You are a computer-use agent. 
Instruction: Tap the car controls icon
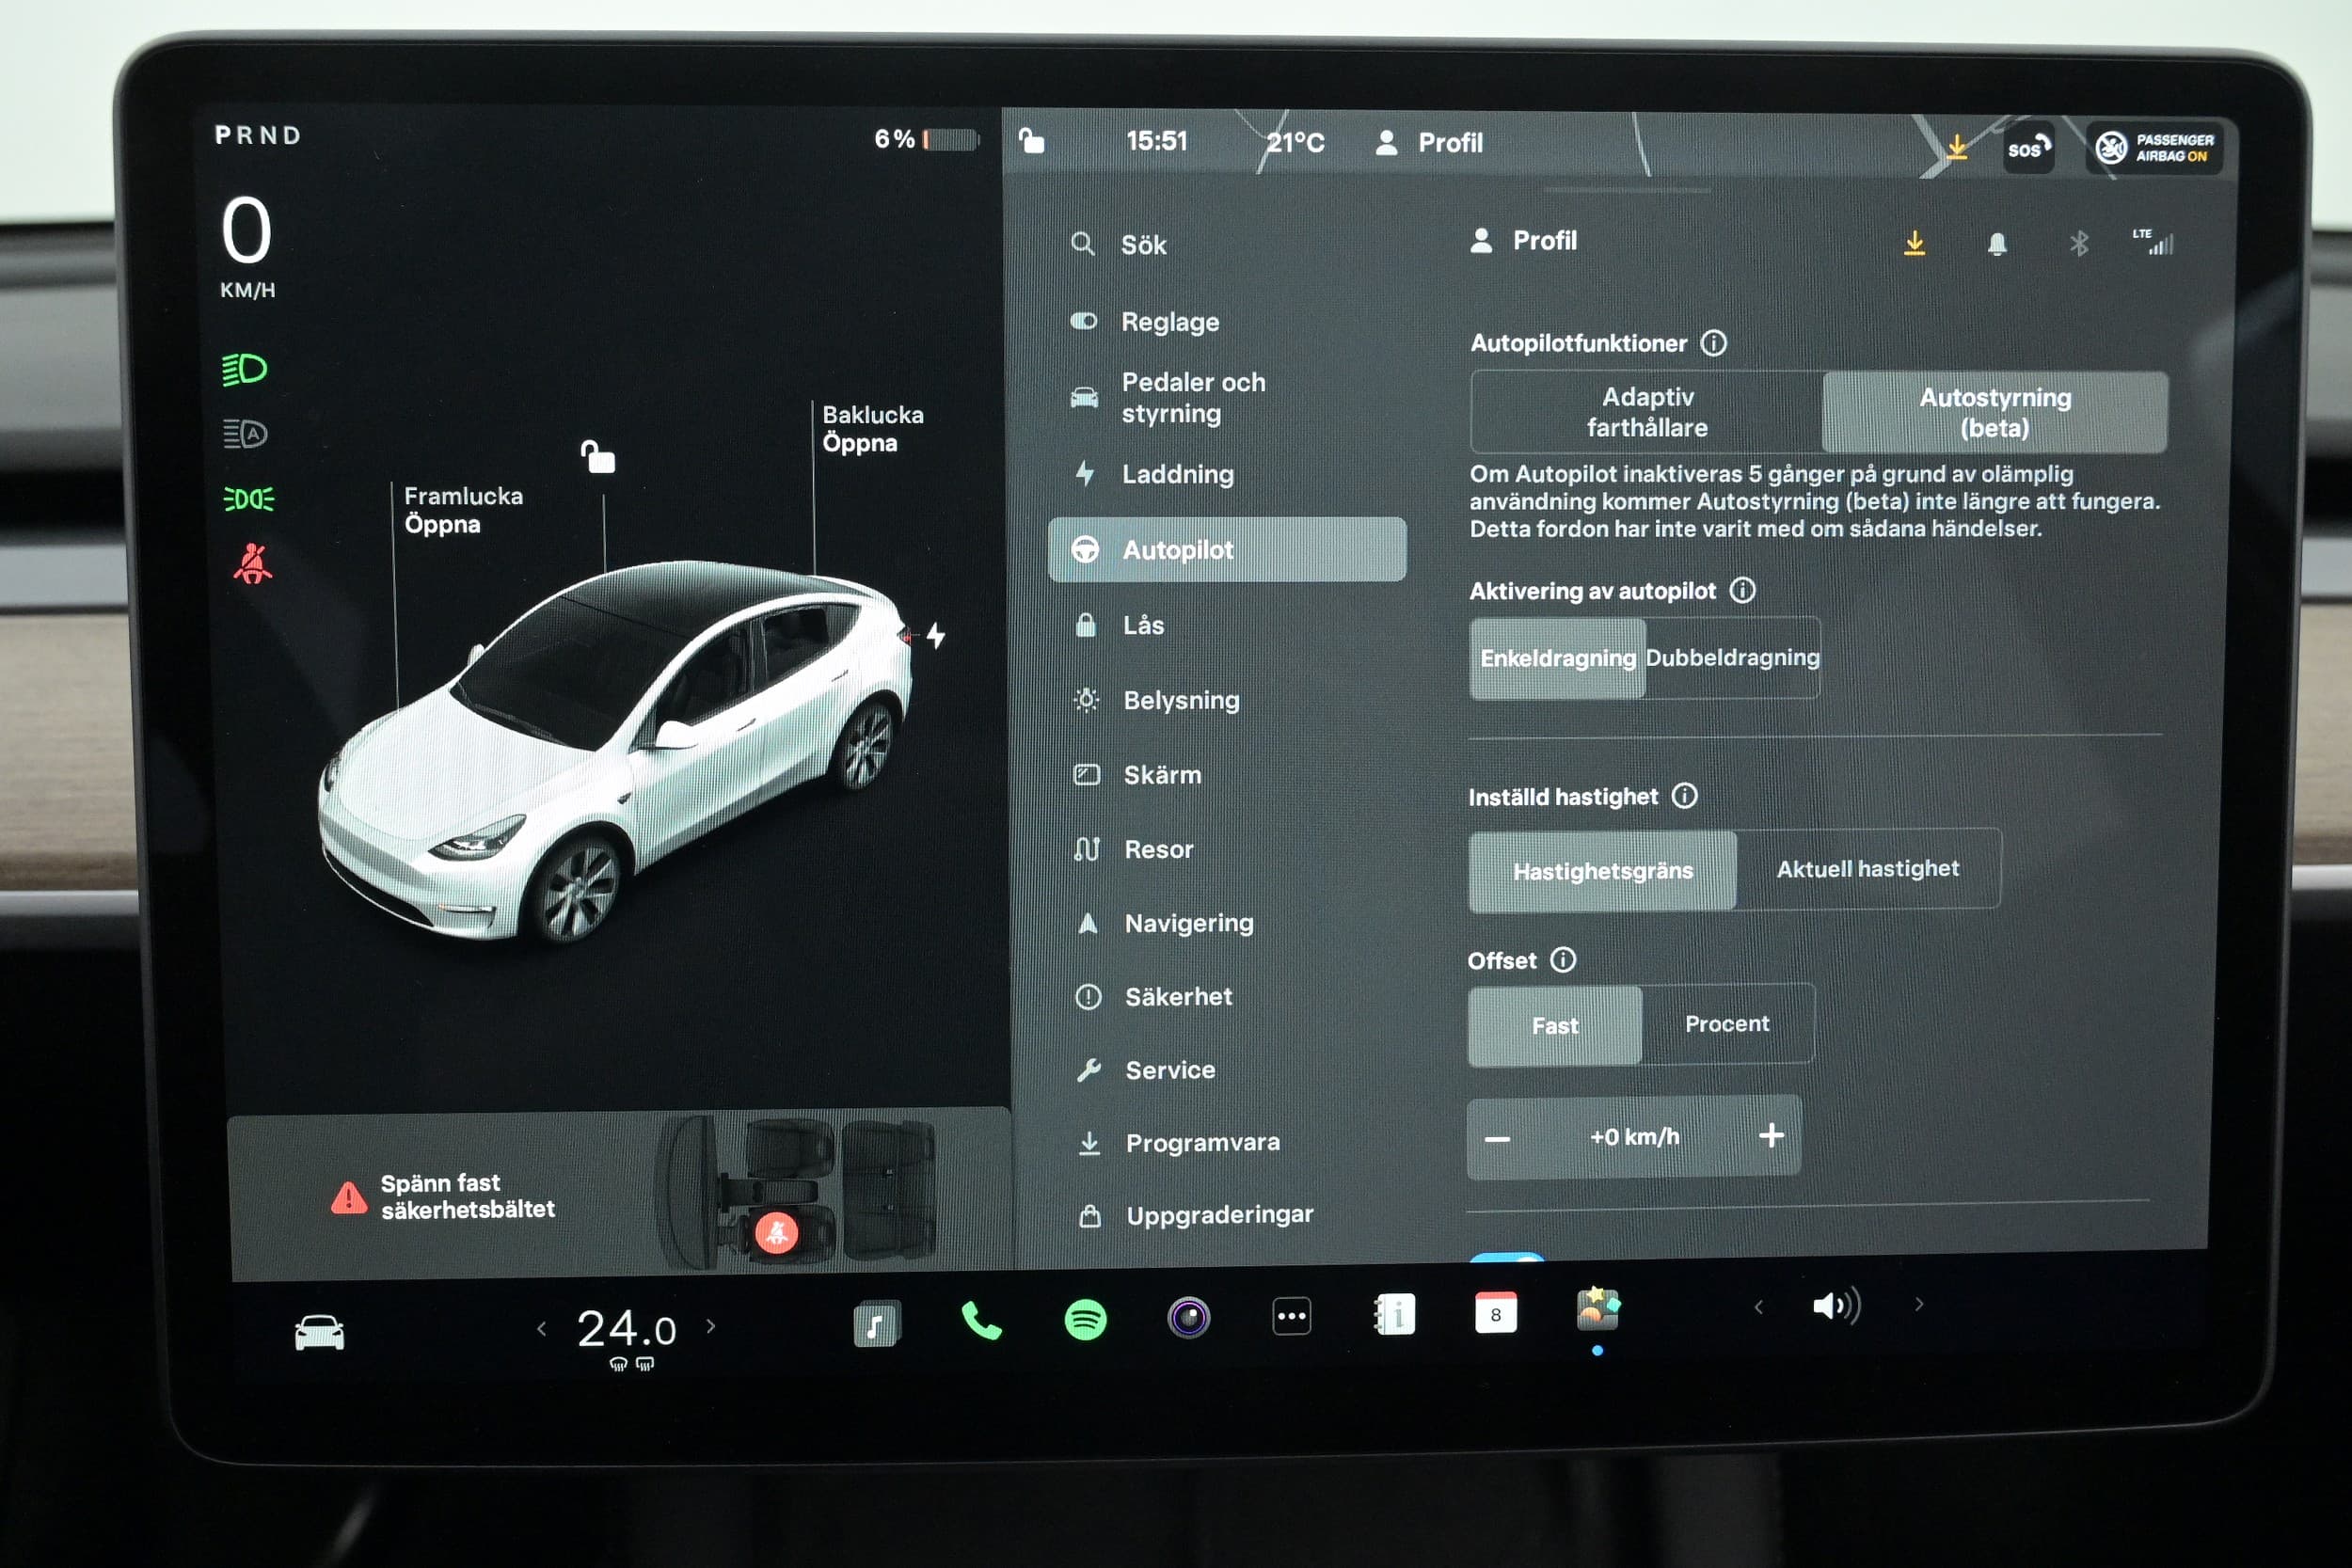pyautogui.click(x=319, y=1333)
